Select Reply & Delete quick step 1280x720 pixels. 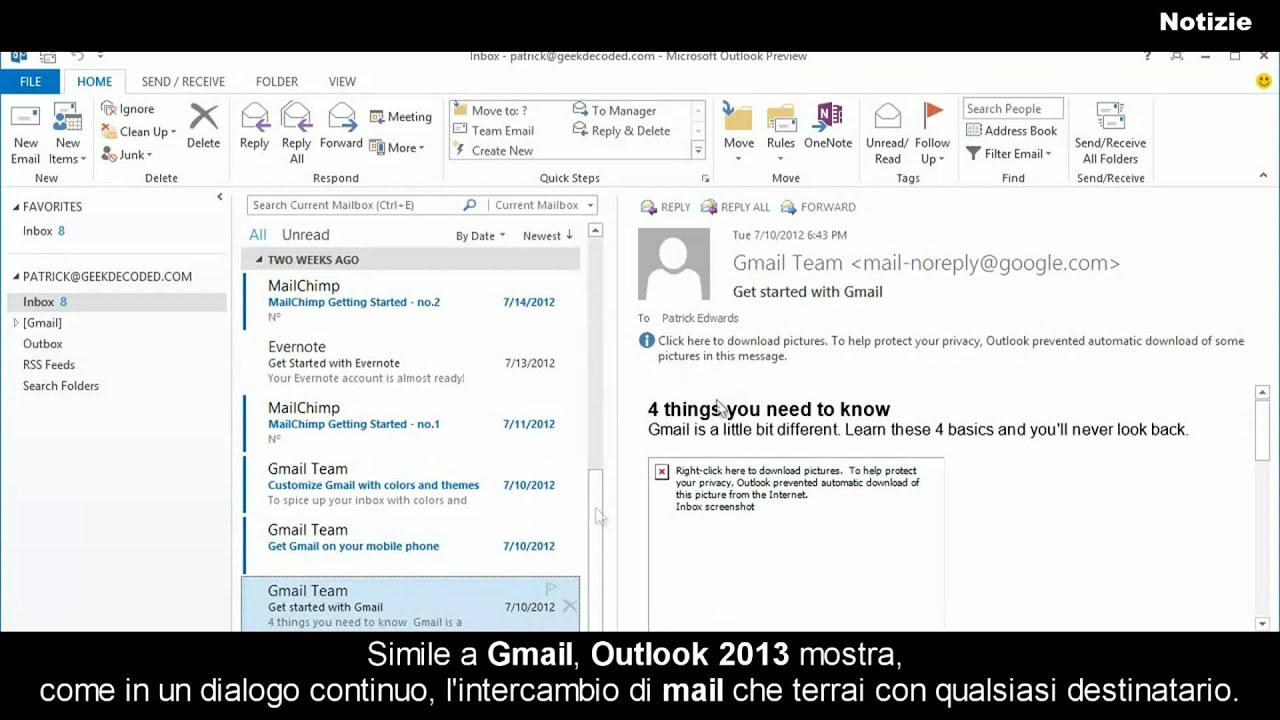622,131
